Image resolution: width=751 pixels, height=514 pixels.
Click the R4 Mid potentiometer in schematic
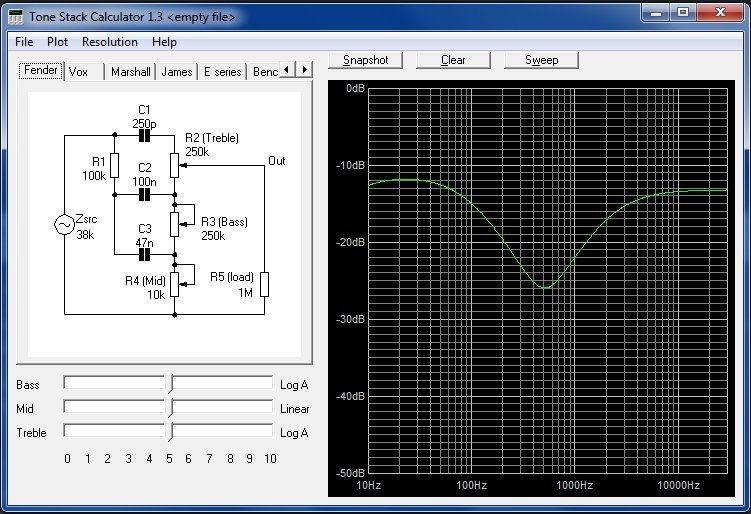pyautogui.click(x=176, y=283)
